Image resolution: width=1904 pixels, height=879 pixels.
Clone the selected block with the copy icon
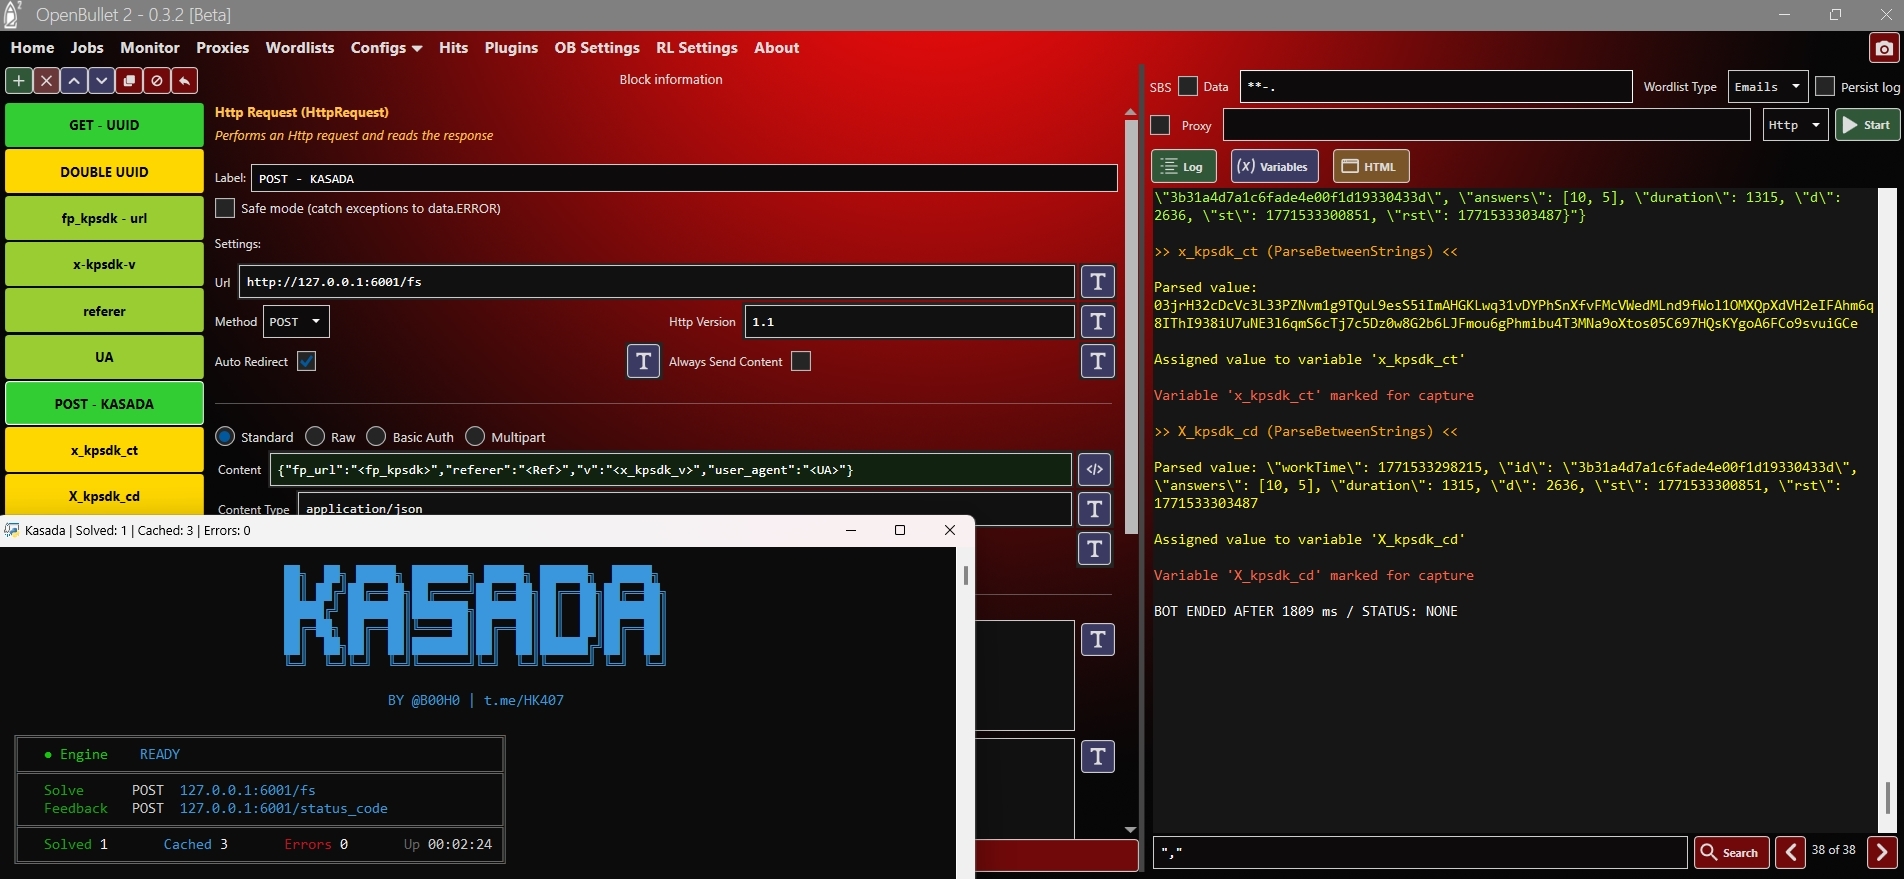(129, 81)
